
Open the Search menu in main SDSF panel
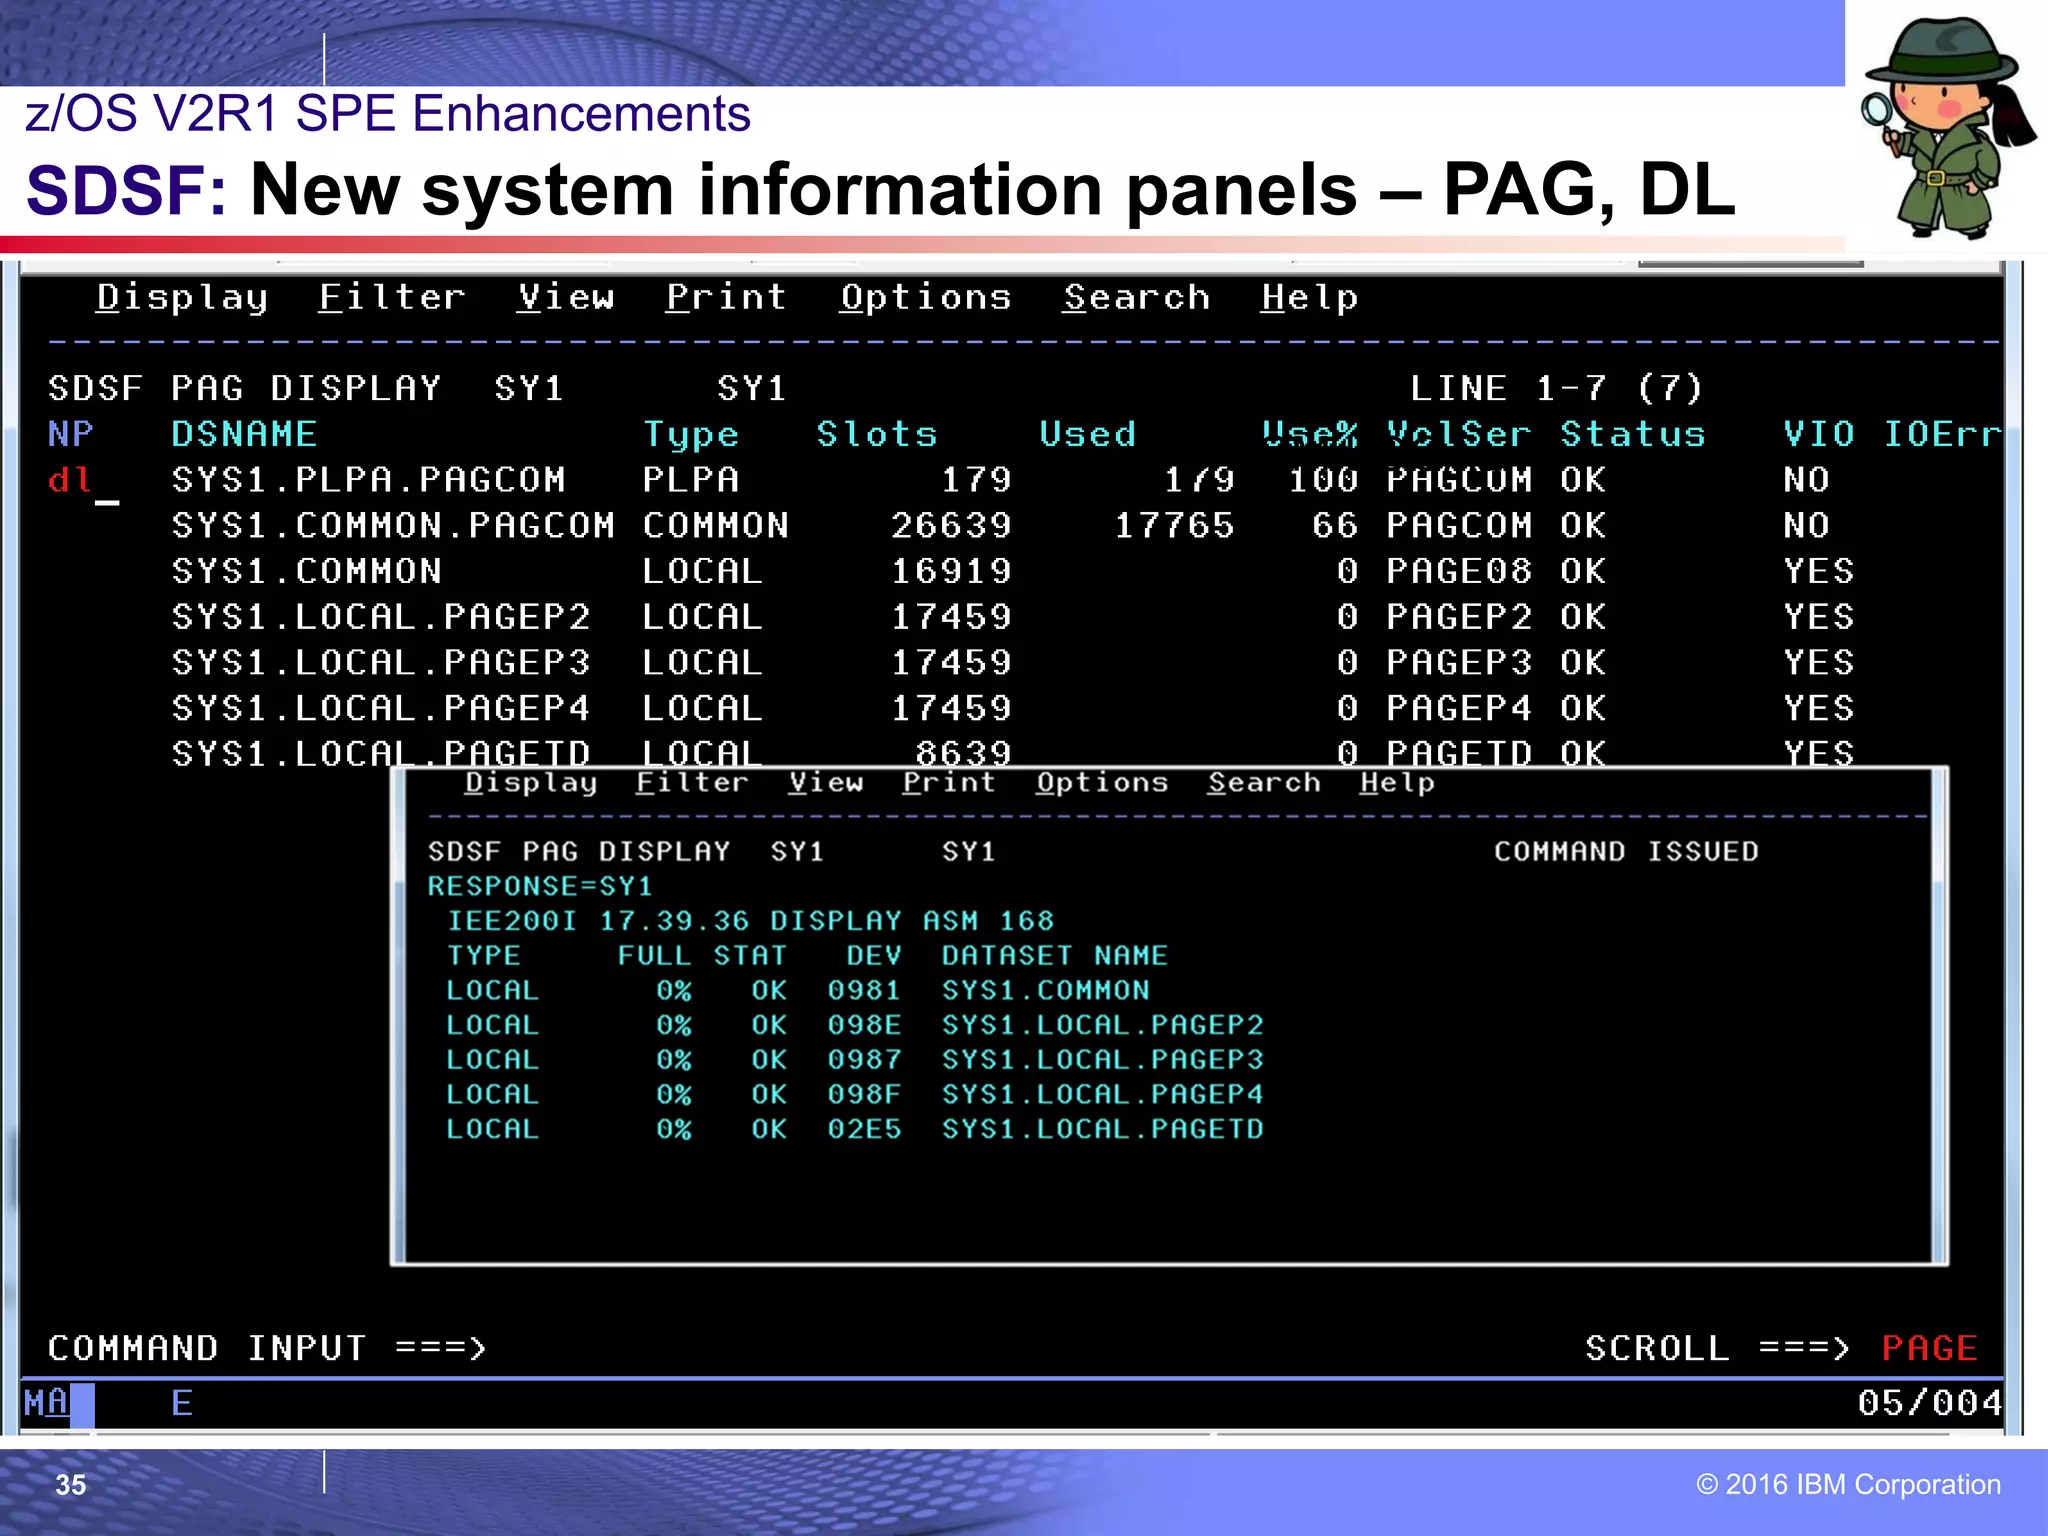click(1137, 297)
